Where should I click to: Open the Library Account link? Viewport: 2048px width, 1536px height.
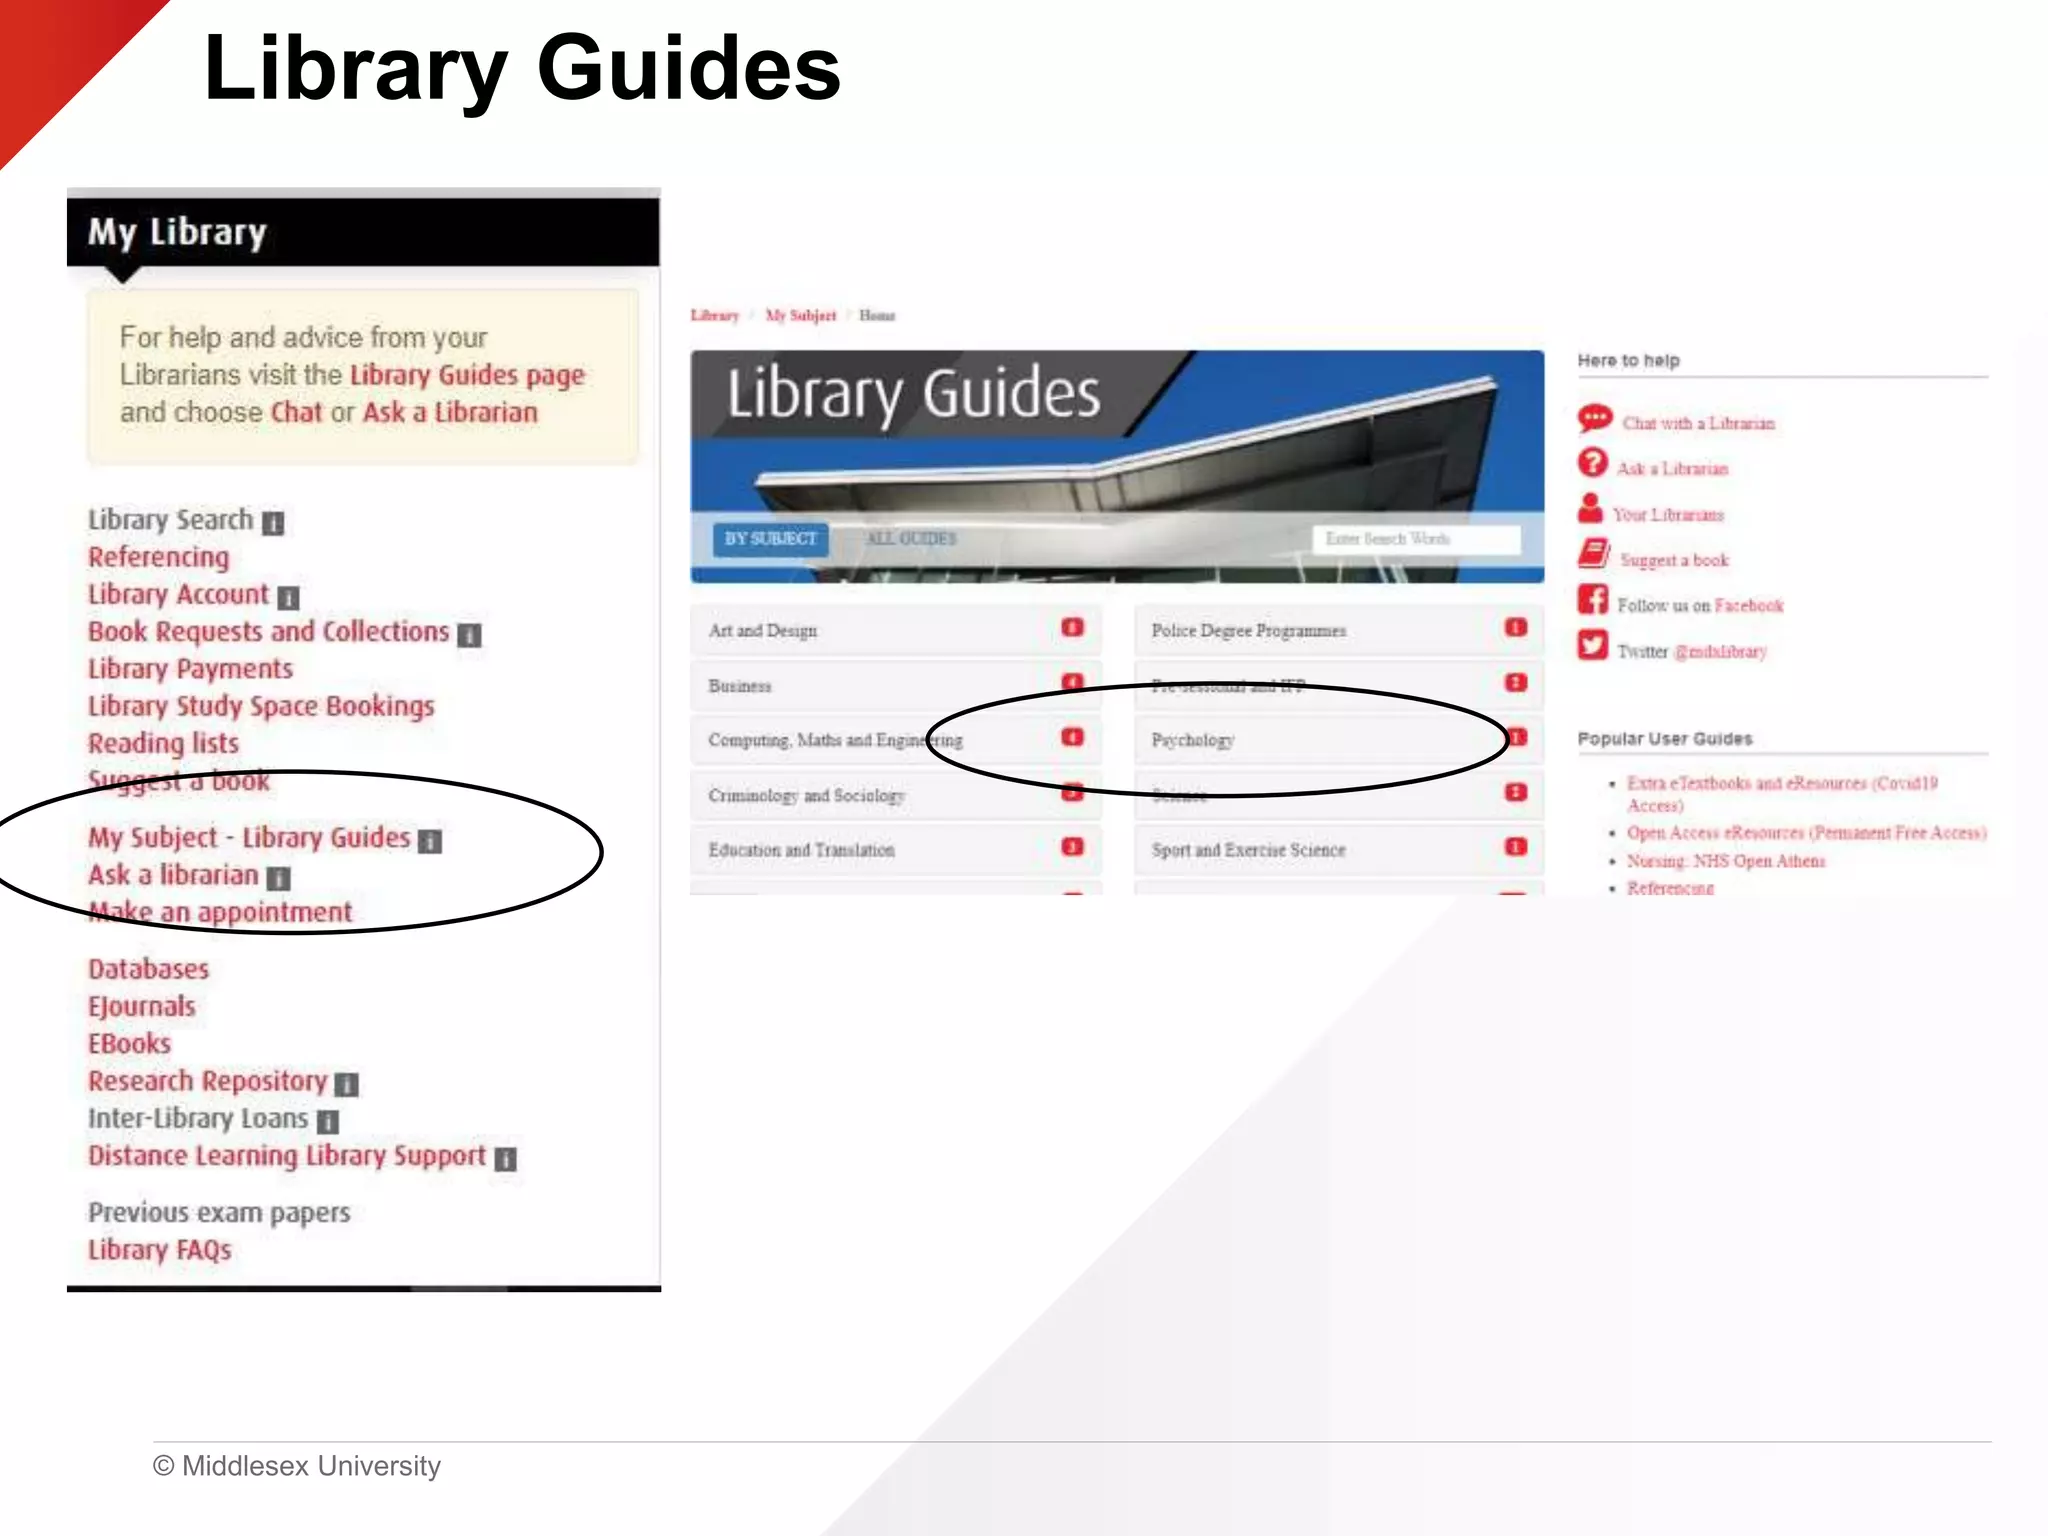(x=178, y=594)
